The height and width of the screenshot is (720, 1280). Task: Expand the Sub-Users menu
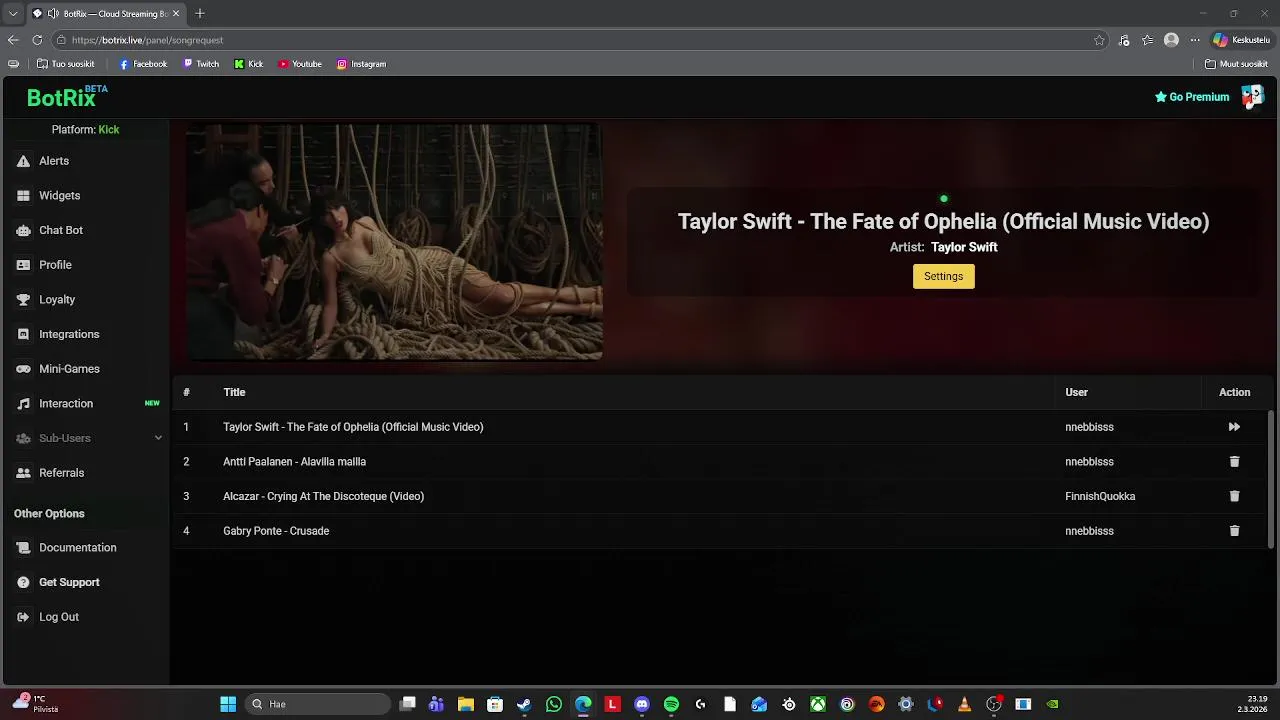tap(88, 438)
